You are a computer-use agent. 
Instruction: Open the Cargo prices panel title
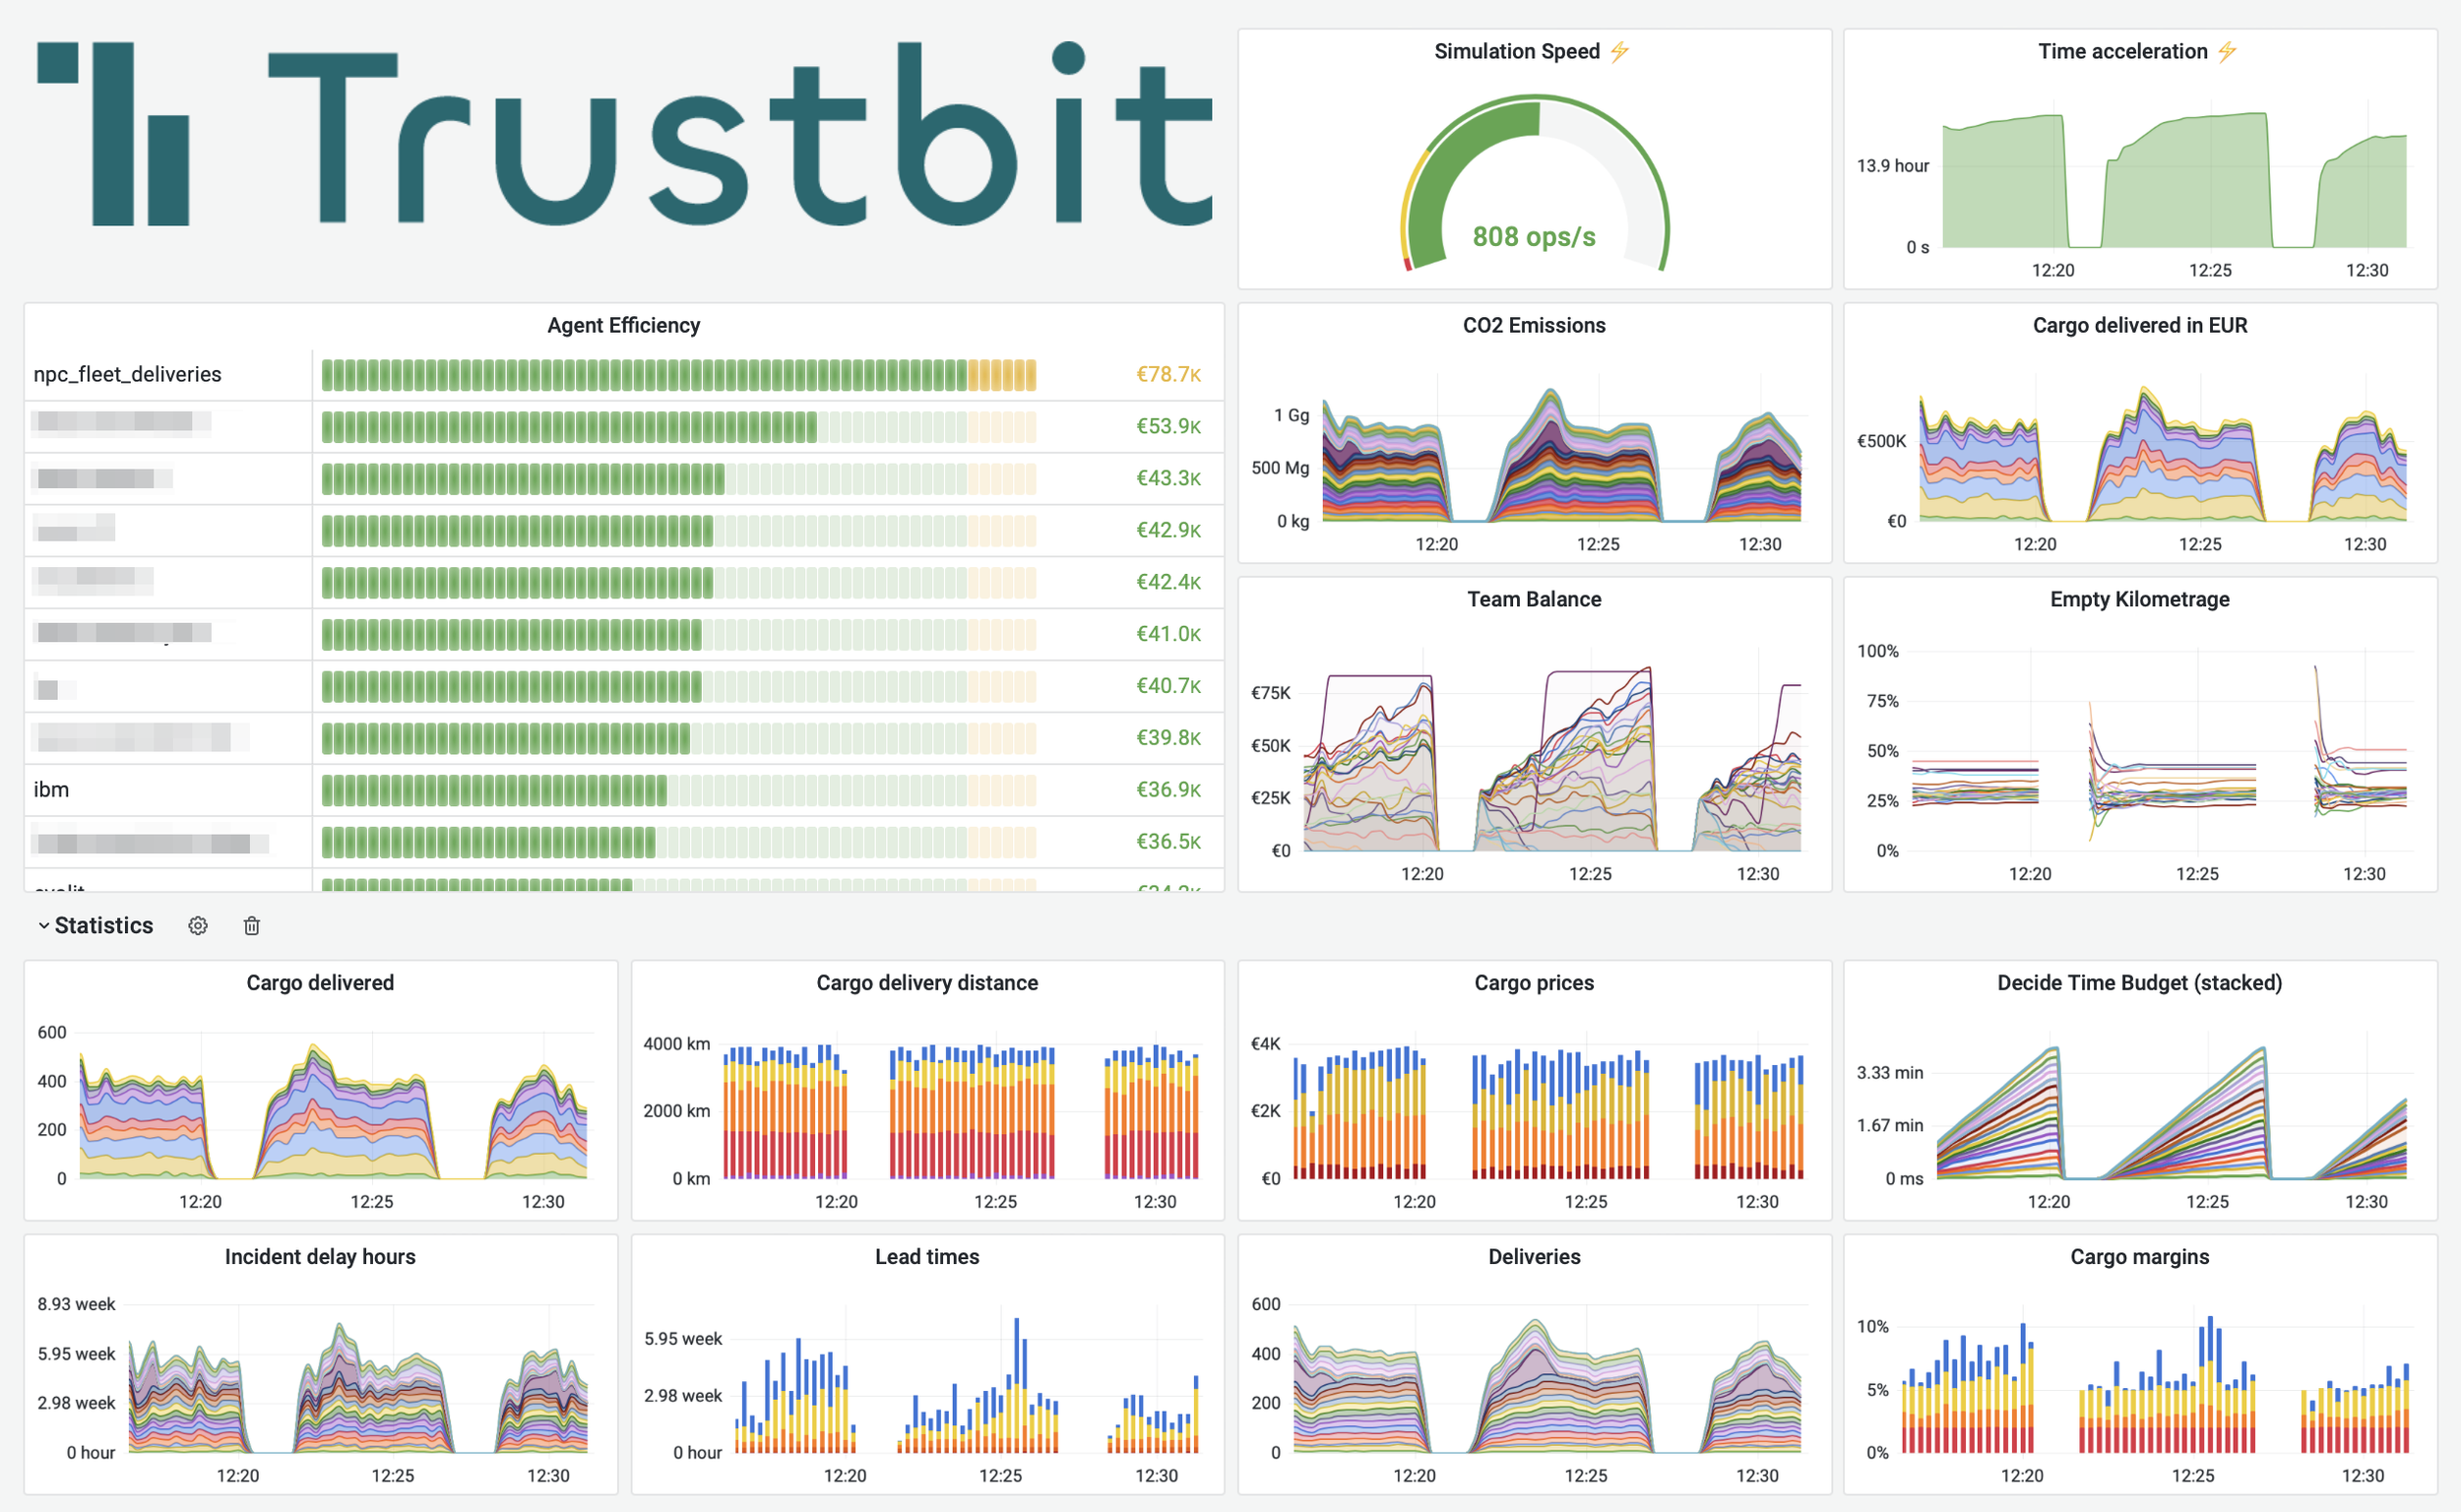1533,983
